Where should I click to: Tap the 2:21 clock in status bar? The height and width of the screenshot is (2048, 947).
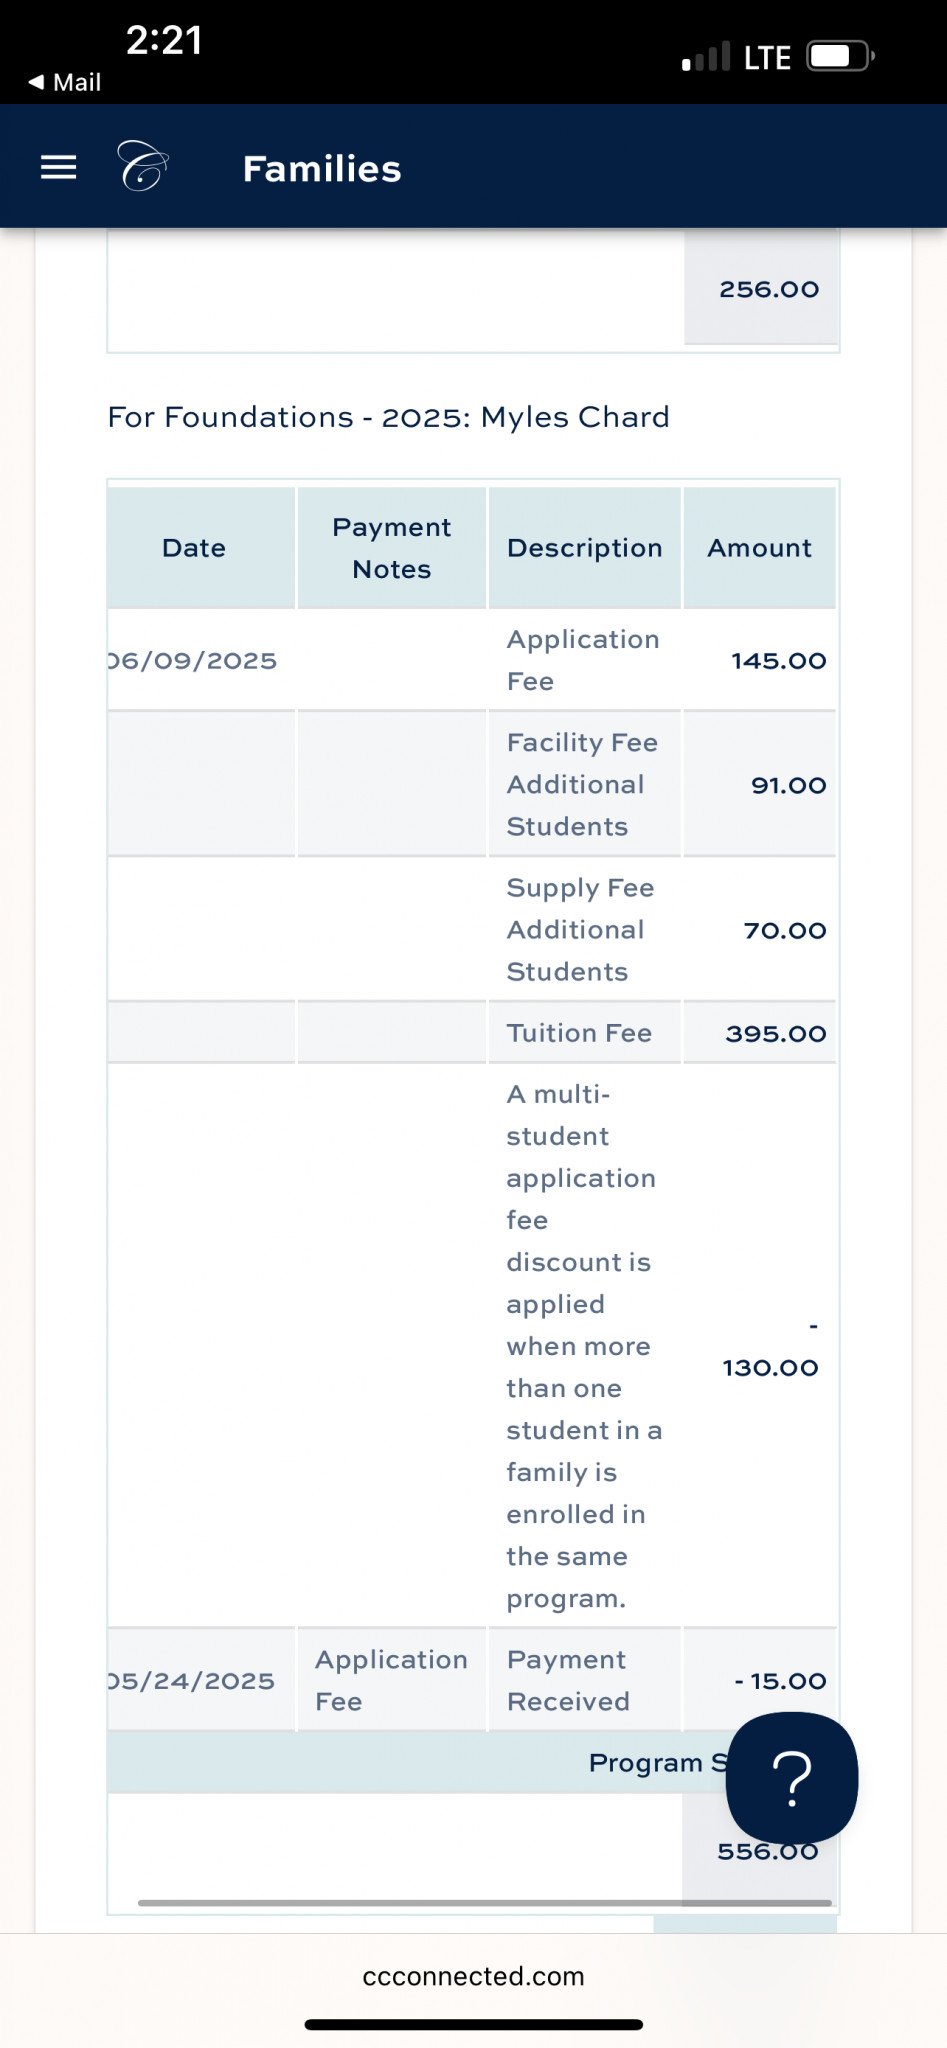point(164,40)
